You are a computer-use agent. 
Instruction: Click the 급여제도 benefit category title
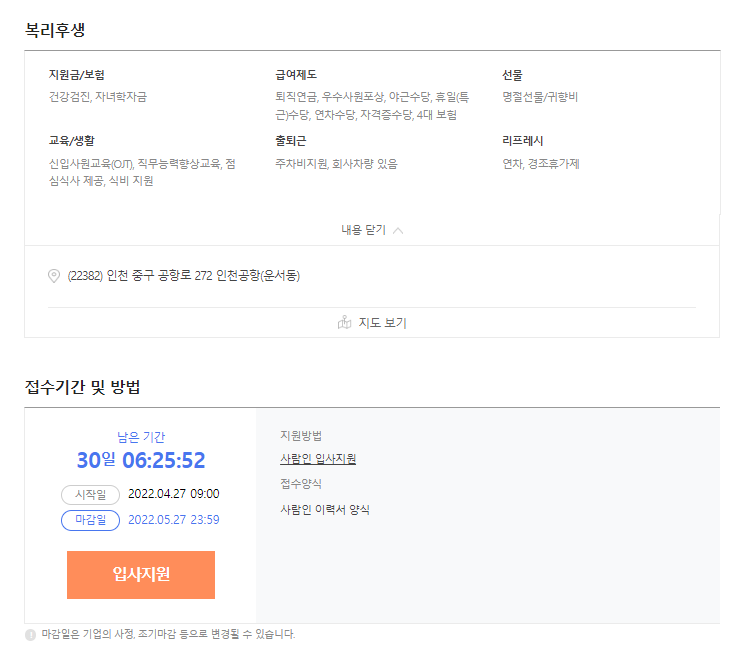(296, 75)
